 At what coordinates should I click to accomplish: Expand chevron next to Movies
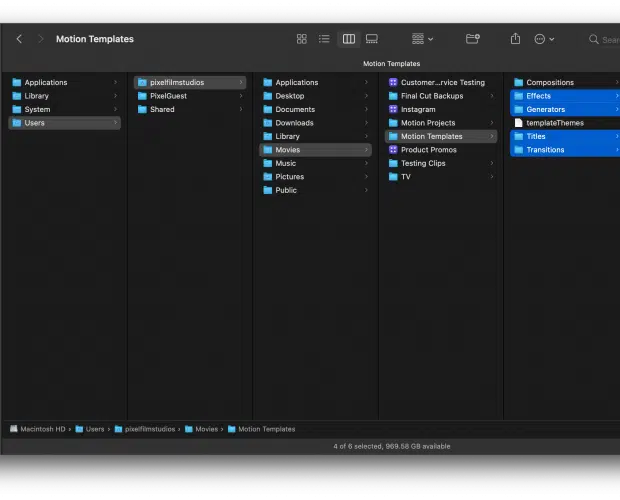pos(366,149)
